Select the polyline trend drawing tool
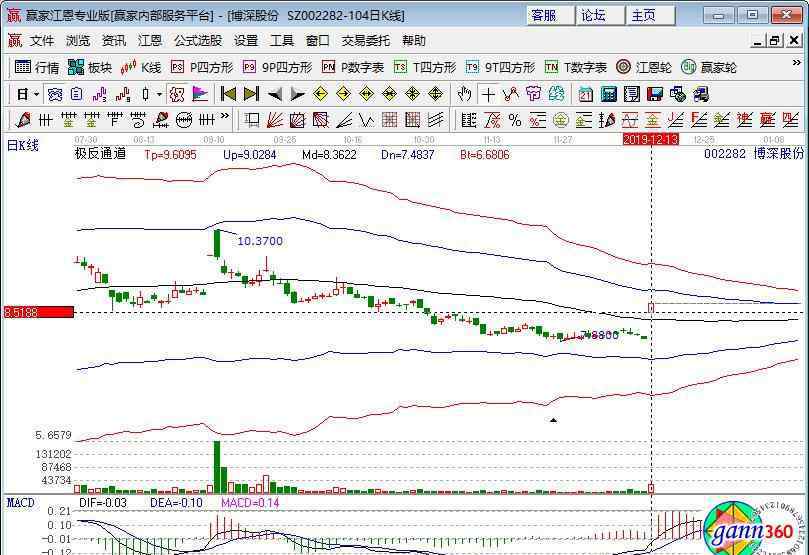Image resolution: width=809 pixels, height=555 pixels. click(511, 94)
